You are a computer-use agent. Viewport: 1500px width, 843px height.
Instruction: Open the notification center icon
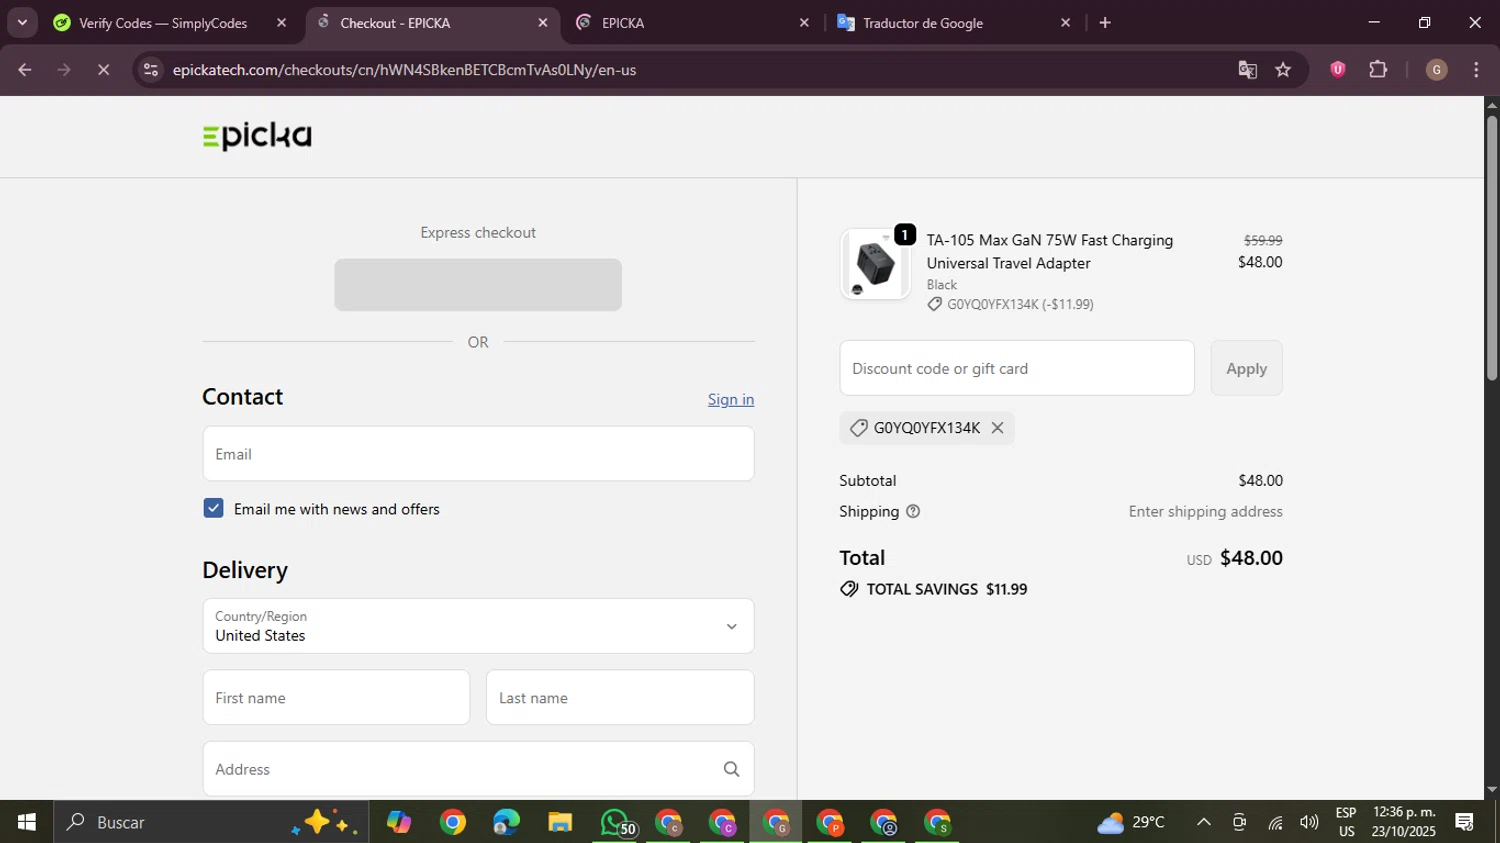click(1465, 822)
